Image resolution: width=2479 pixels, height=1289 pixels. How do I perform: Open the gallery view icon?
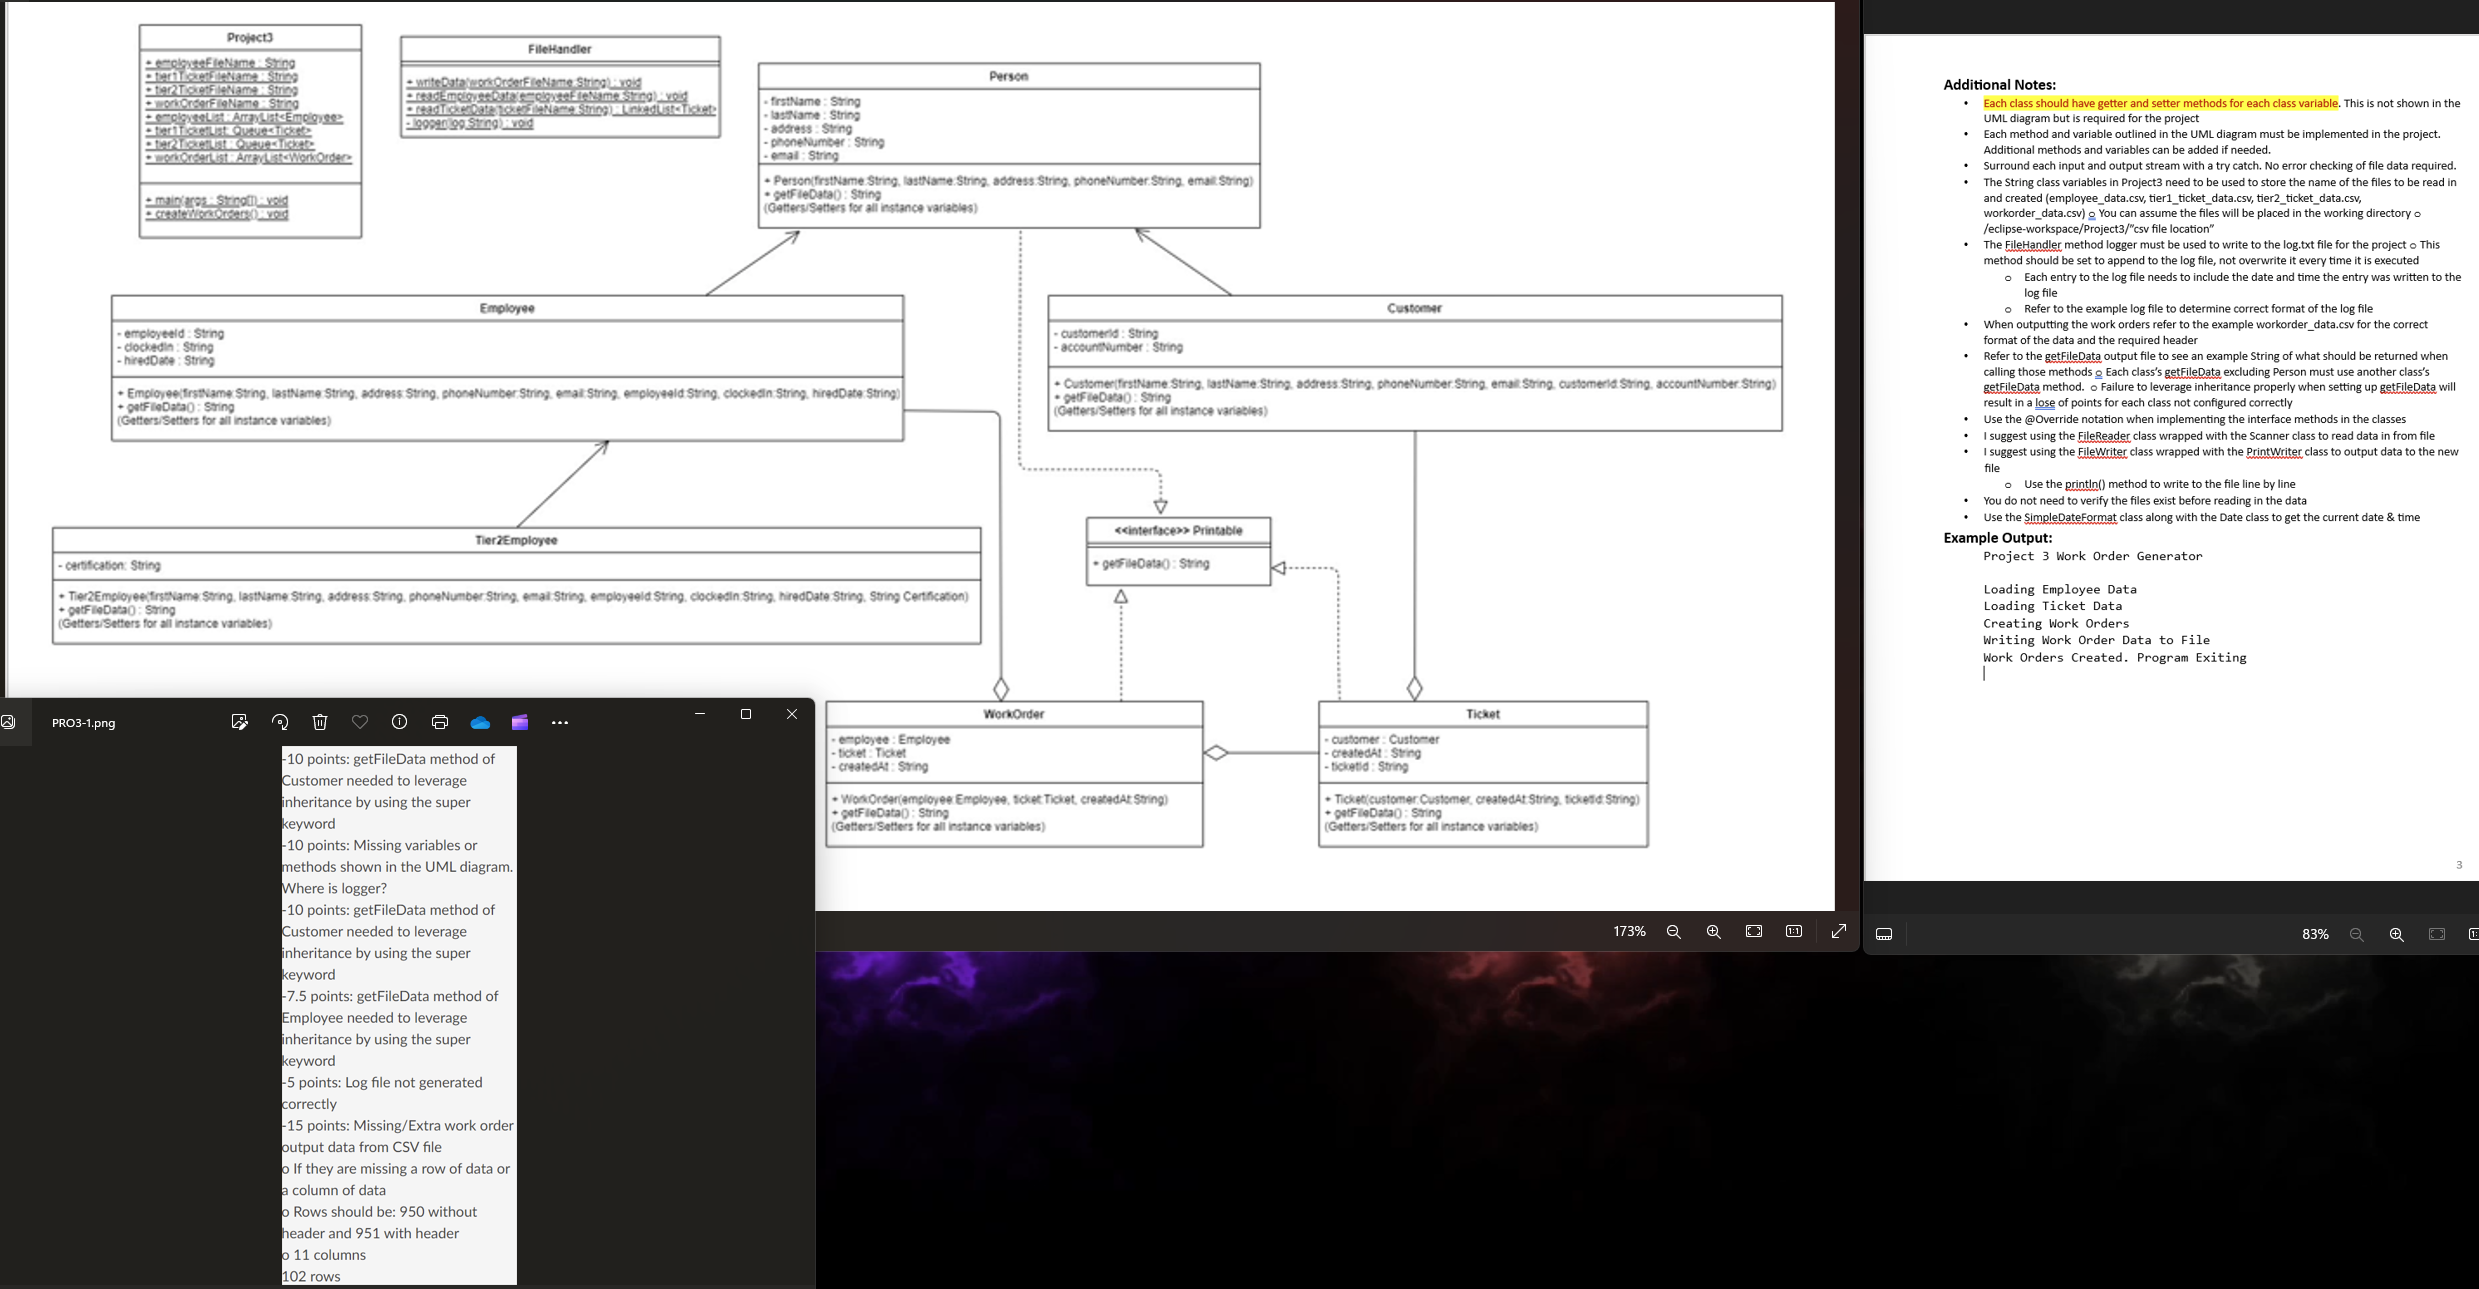tap(8, 722)
